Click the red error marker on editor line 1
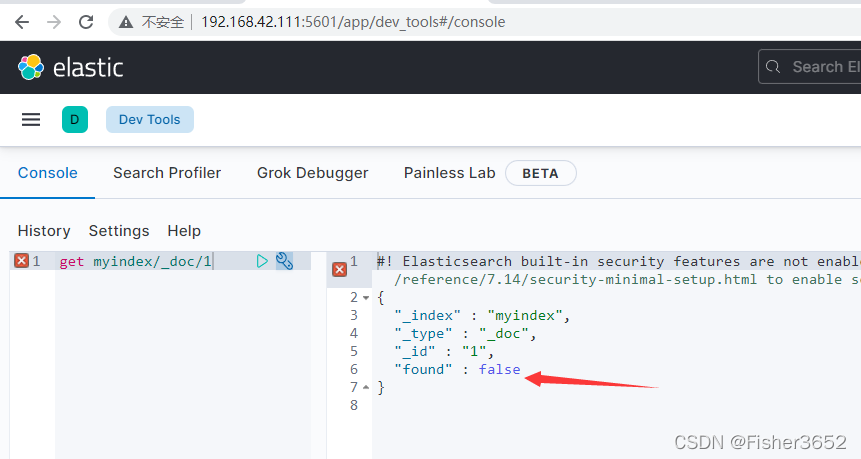This screenshot has width=861, height=459. coord(21,260)
